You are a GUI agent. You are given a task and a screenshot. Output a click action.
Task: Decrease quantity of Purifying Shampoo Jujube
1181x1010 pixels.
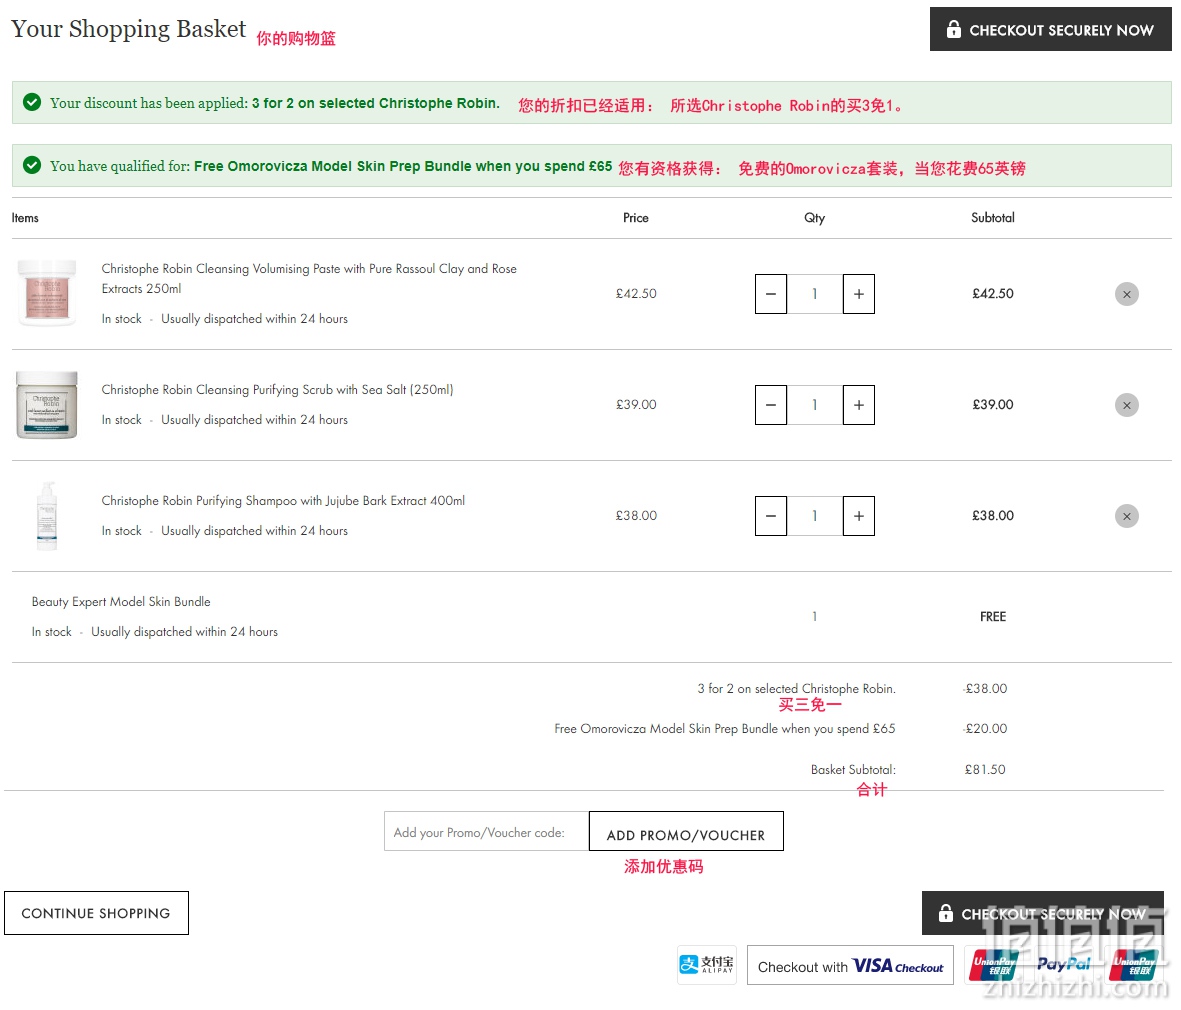pos(771,516)
